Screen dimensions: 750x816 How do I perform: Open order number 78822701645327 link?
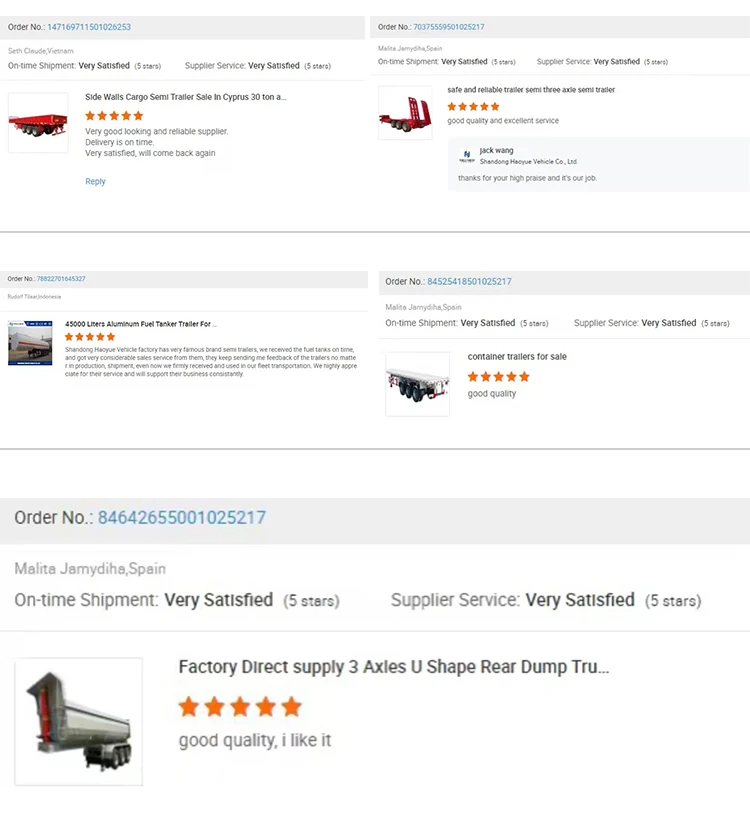click(61, 279)
